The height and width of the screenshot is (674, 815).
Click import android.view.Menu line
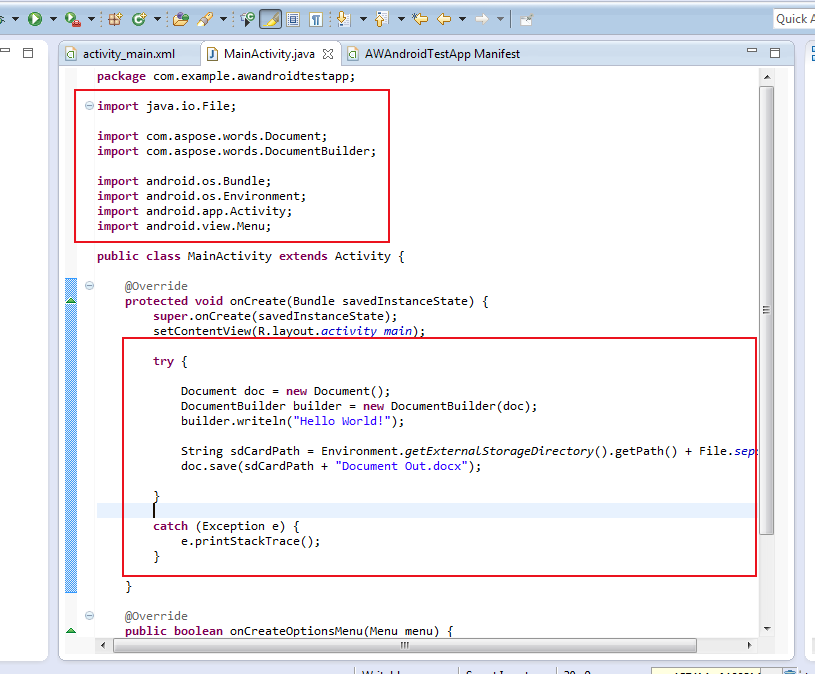pos(184,227)
